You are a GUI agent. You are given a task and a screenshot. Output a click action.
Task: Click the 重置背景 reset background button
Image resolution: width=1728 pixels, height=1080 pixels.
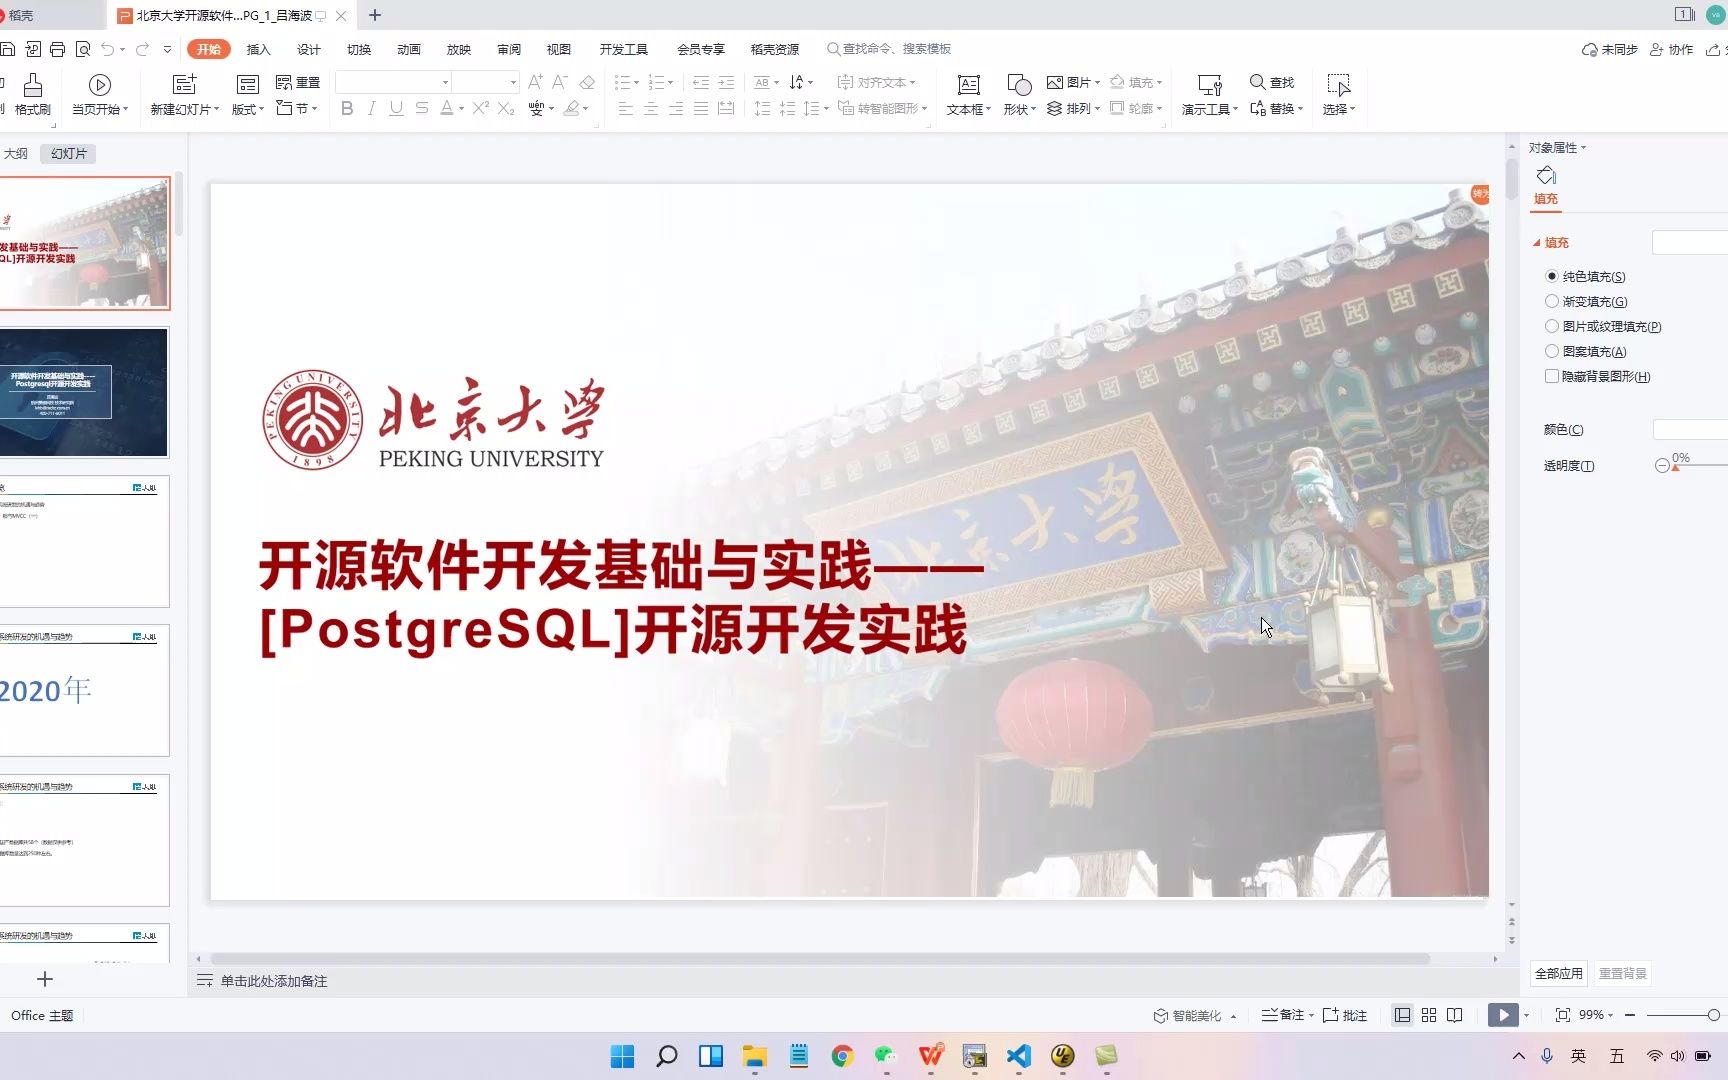pos(1623,972)
